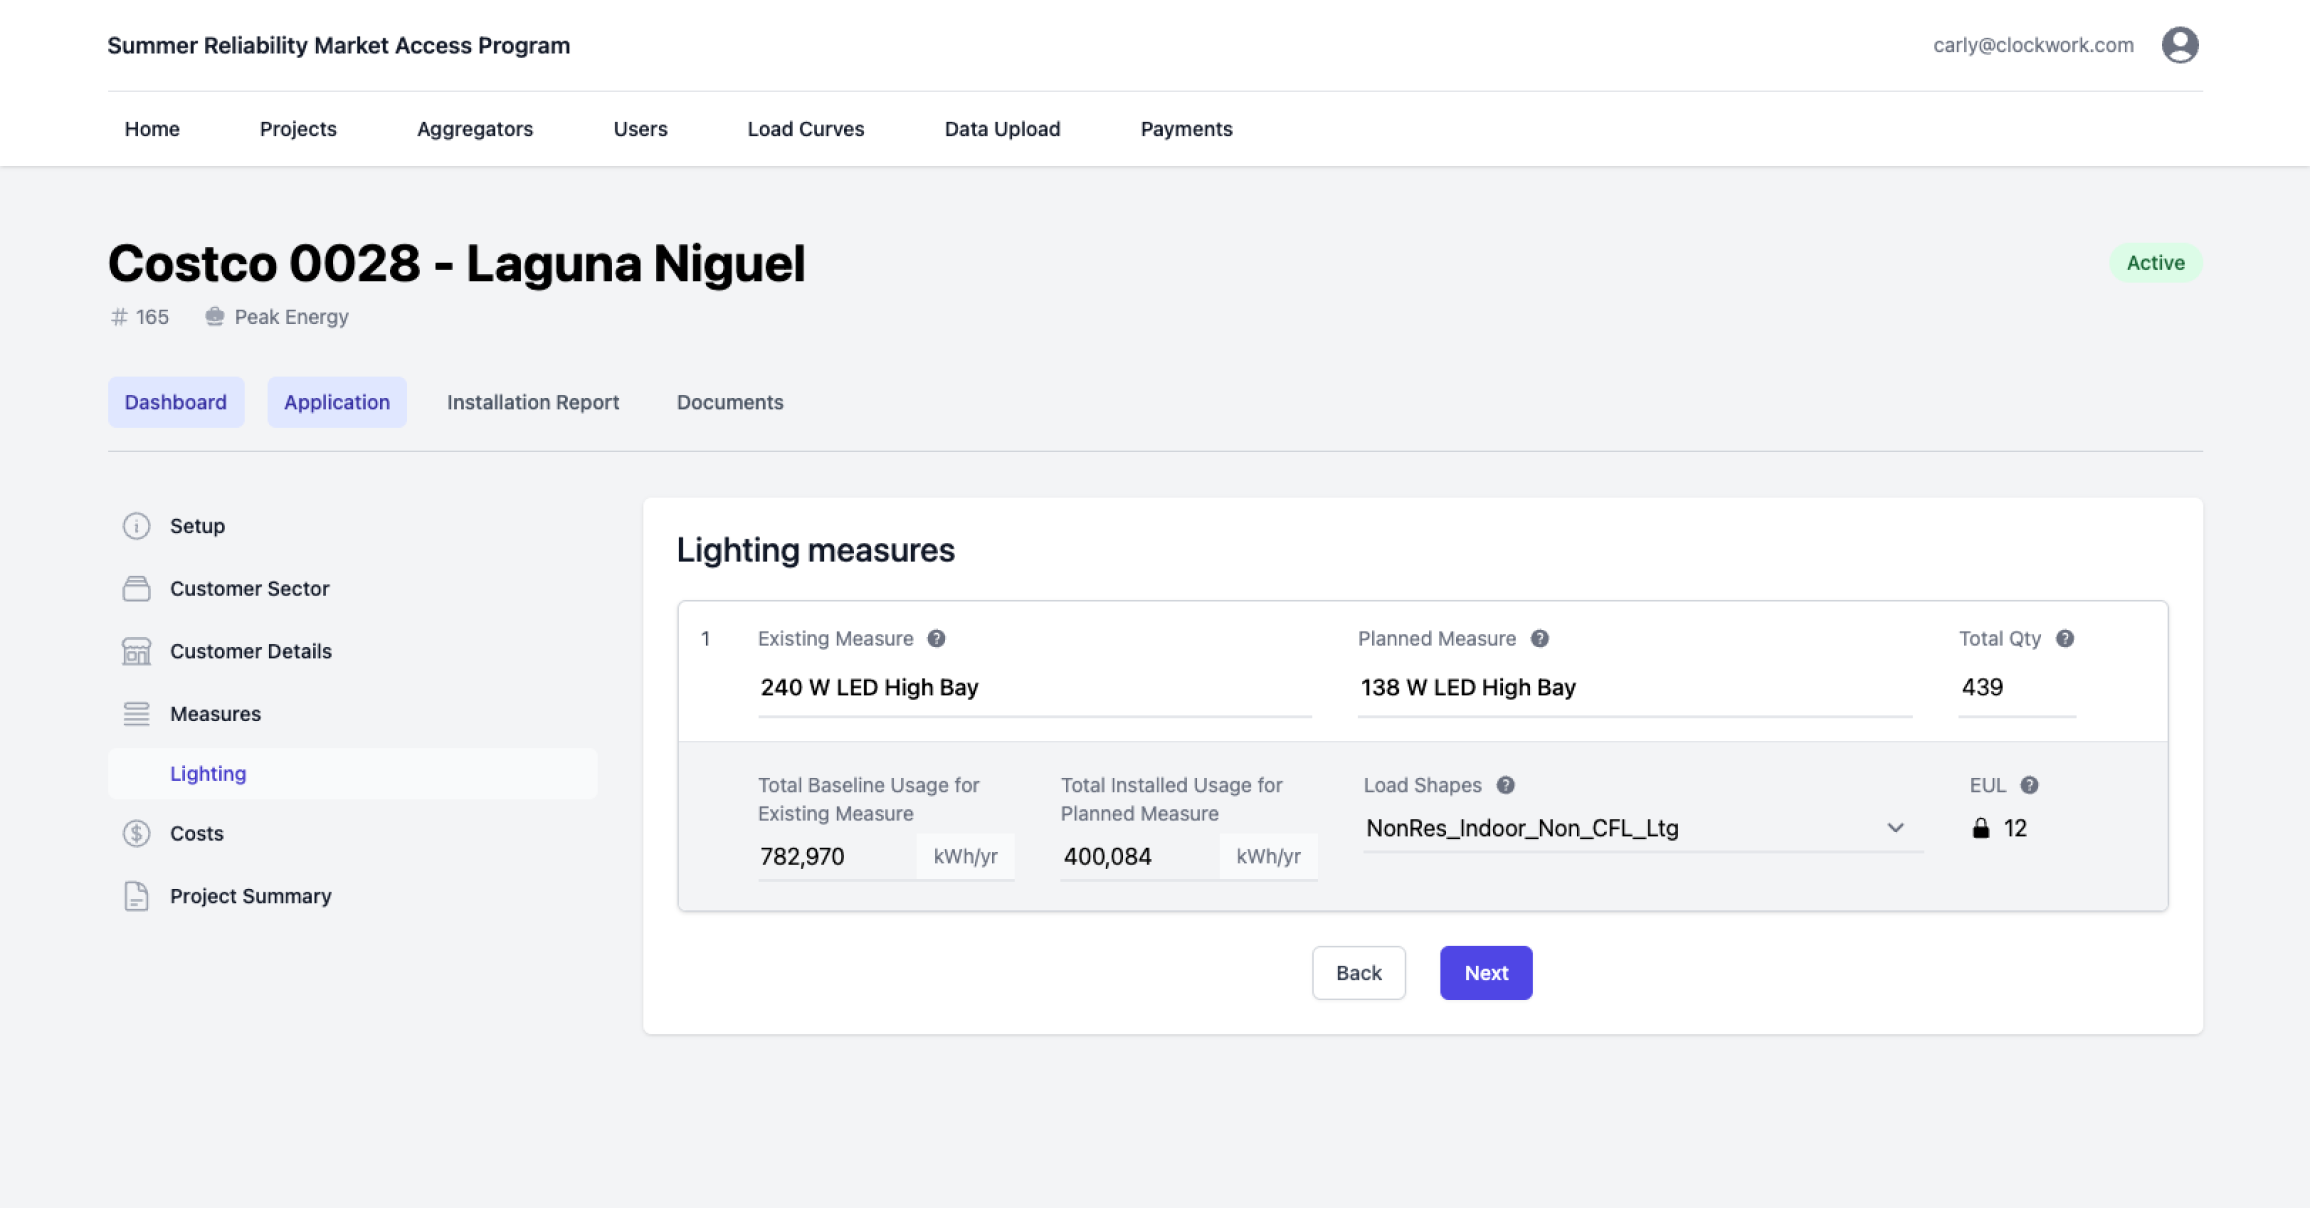Show help for EUL
Image resolution: width=2310 pixels, height=1208 pixels.
pos(2029,785)
